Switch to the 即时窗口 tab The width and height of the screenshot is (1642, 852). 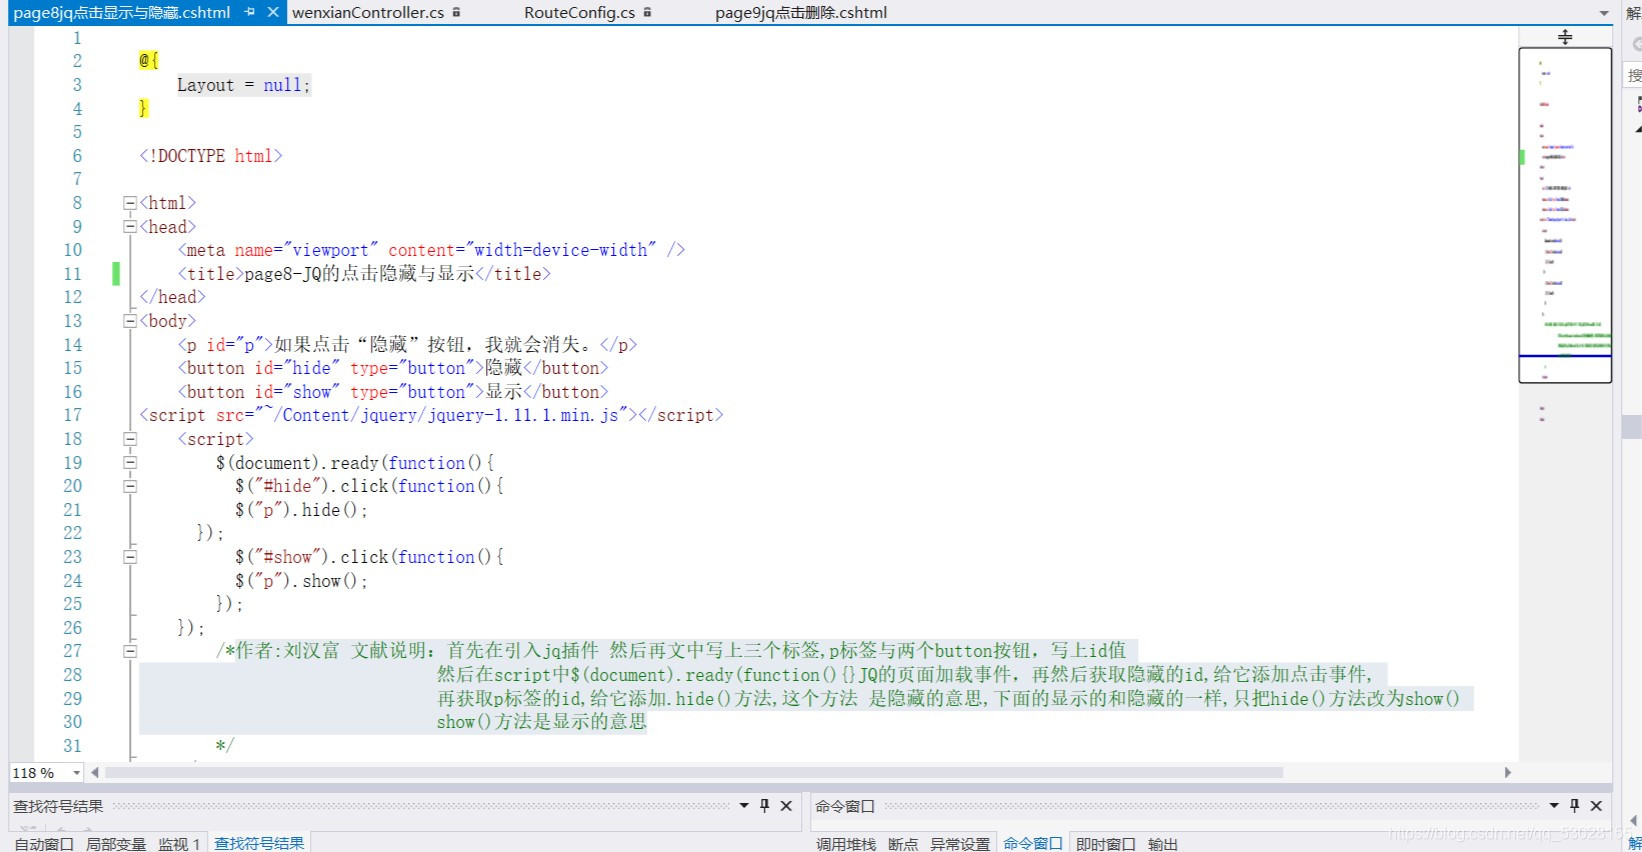tap(1106, 844)
